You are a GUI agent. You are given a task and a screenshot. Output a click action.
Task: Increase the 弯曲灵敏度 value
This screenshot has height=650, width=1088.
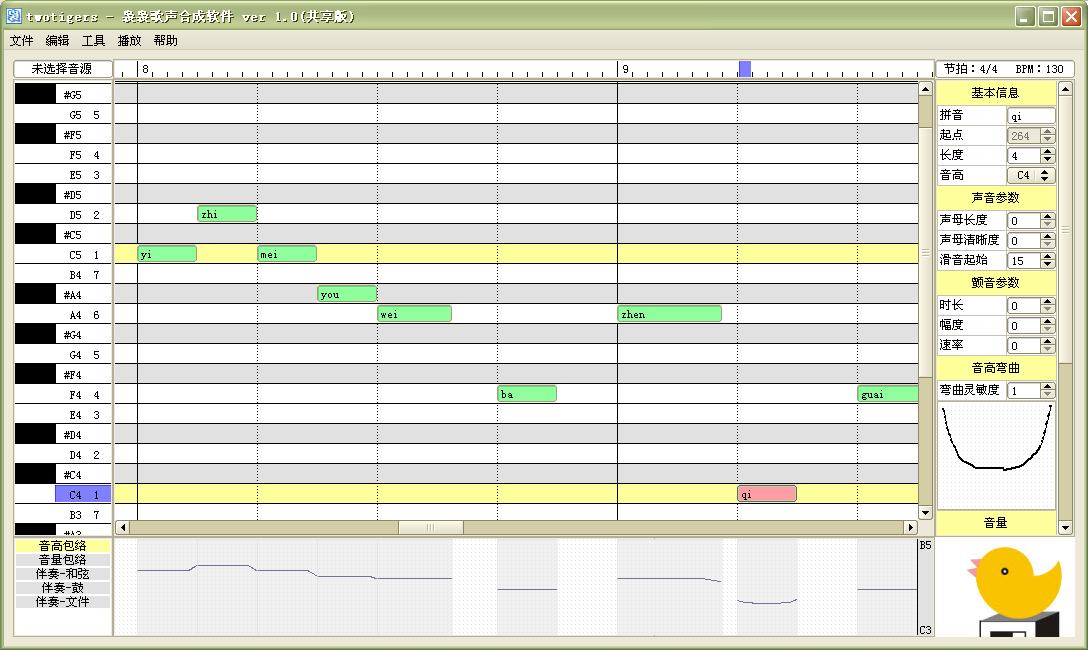point(1048,386)
